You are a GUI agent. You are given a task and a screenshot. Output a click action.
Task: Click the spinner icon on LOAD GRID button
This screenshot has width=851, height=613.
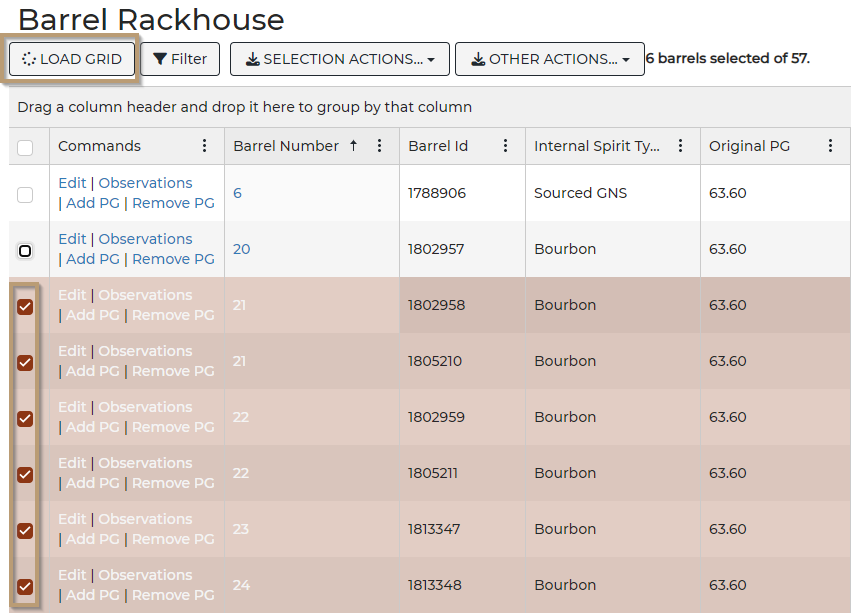tap(30, 59)
